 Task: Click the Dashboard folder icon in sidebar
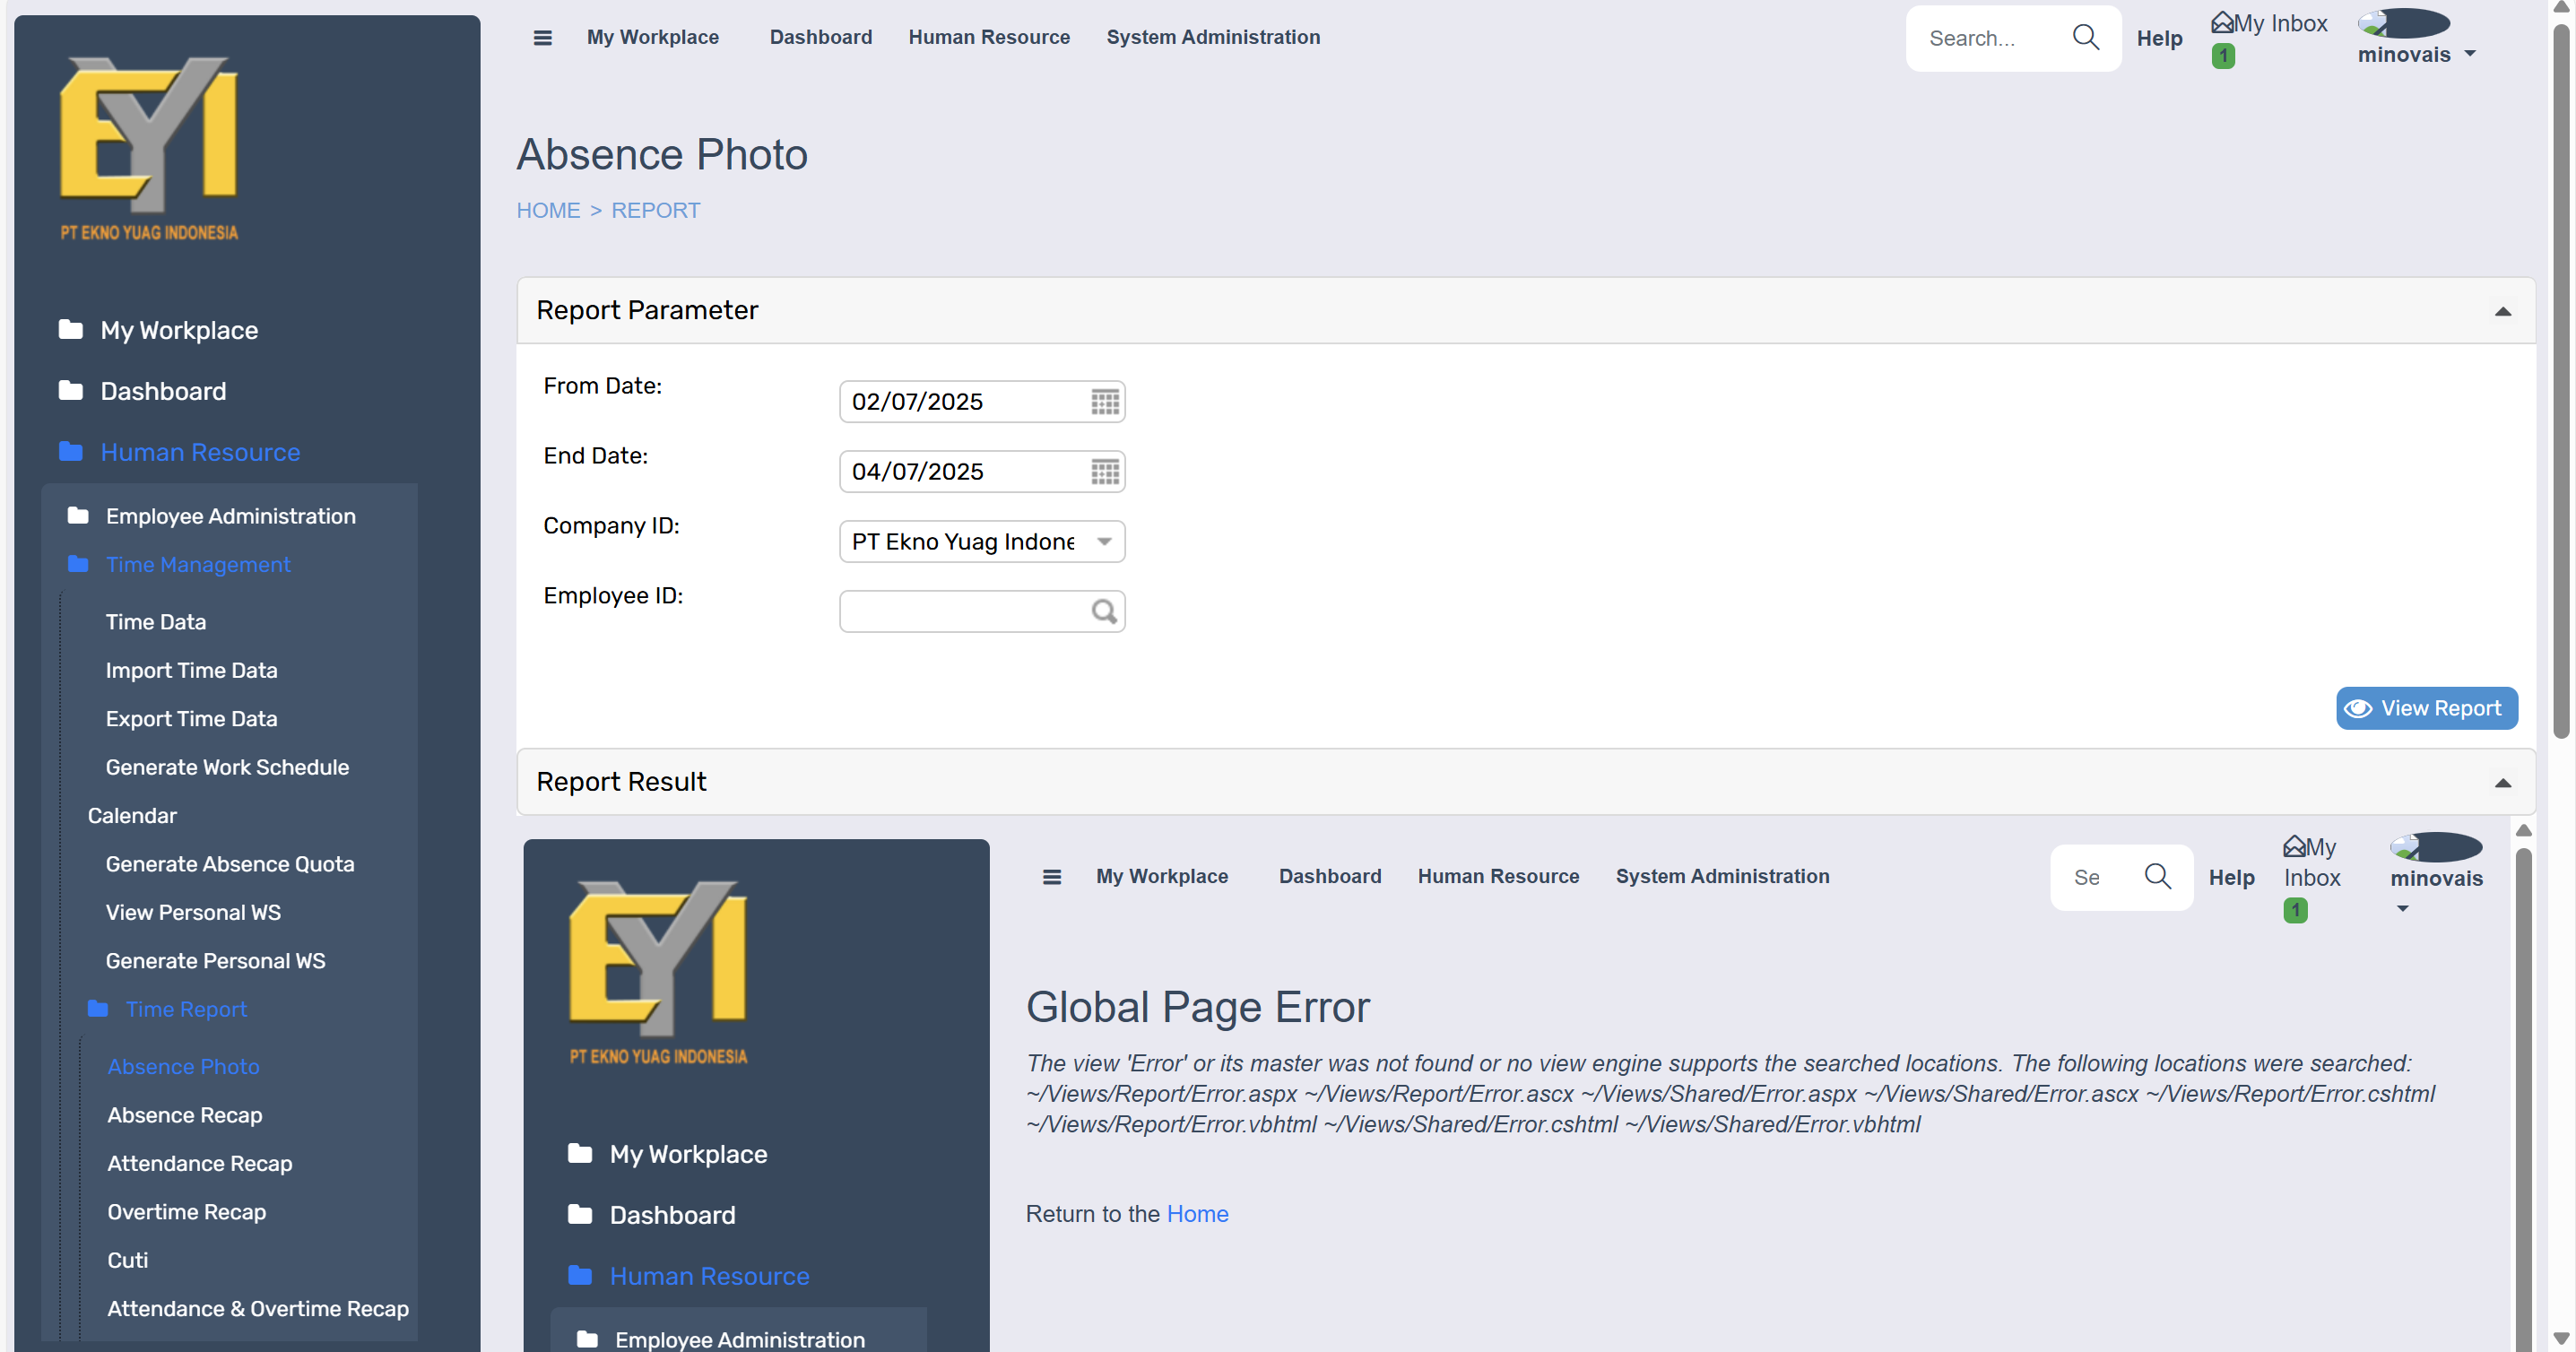70,390
